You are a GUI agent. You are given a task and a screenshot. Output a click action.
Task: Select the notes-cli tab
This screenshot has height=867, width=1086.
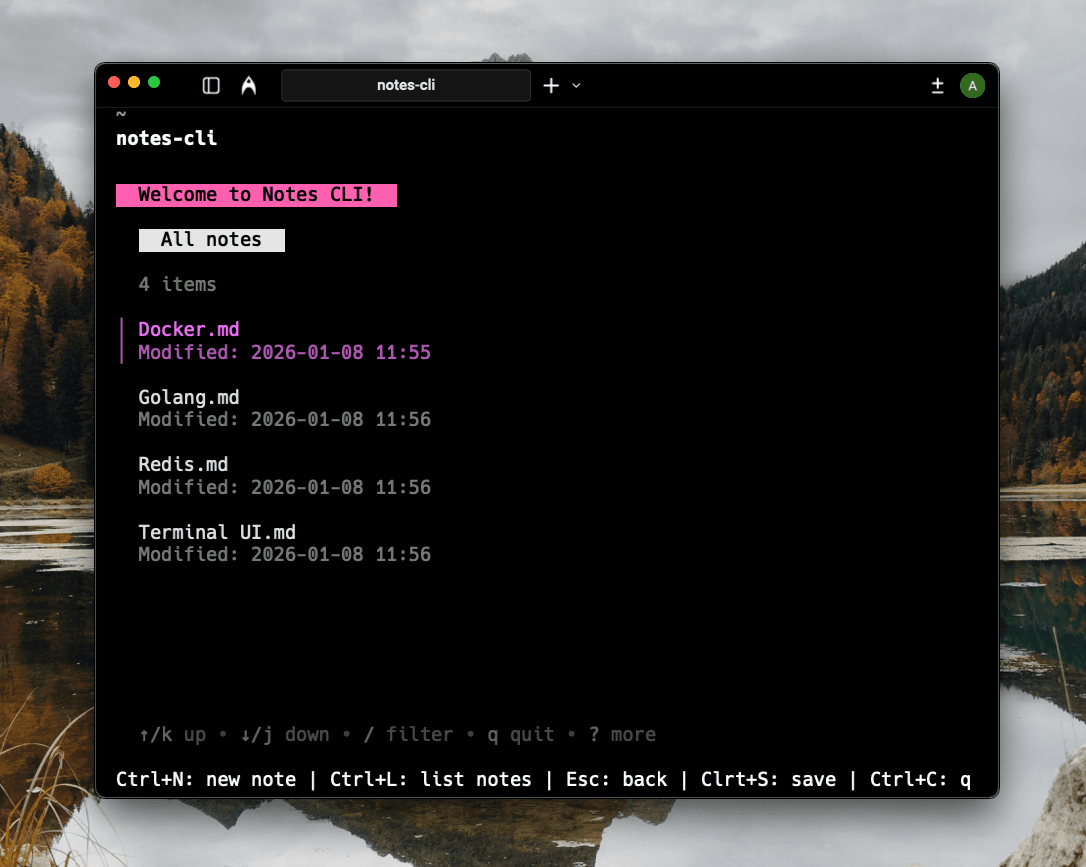tap(405, 85)
